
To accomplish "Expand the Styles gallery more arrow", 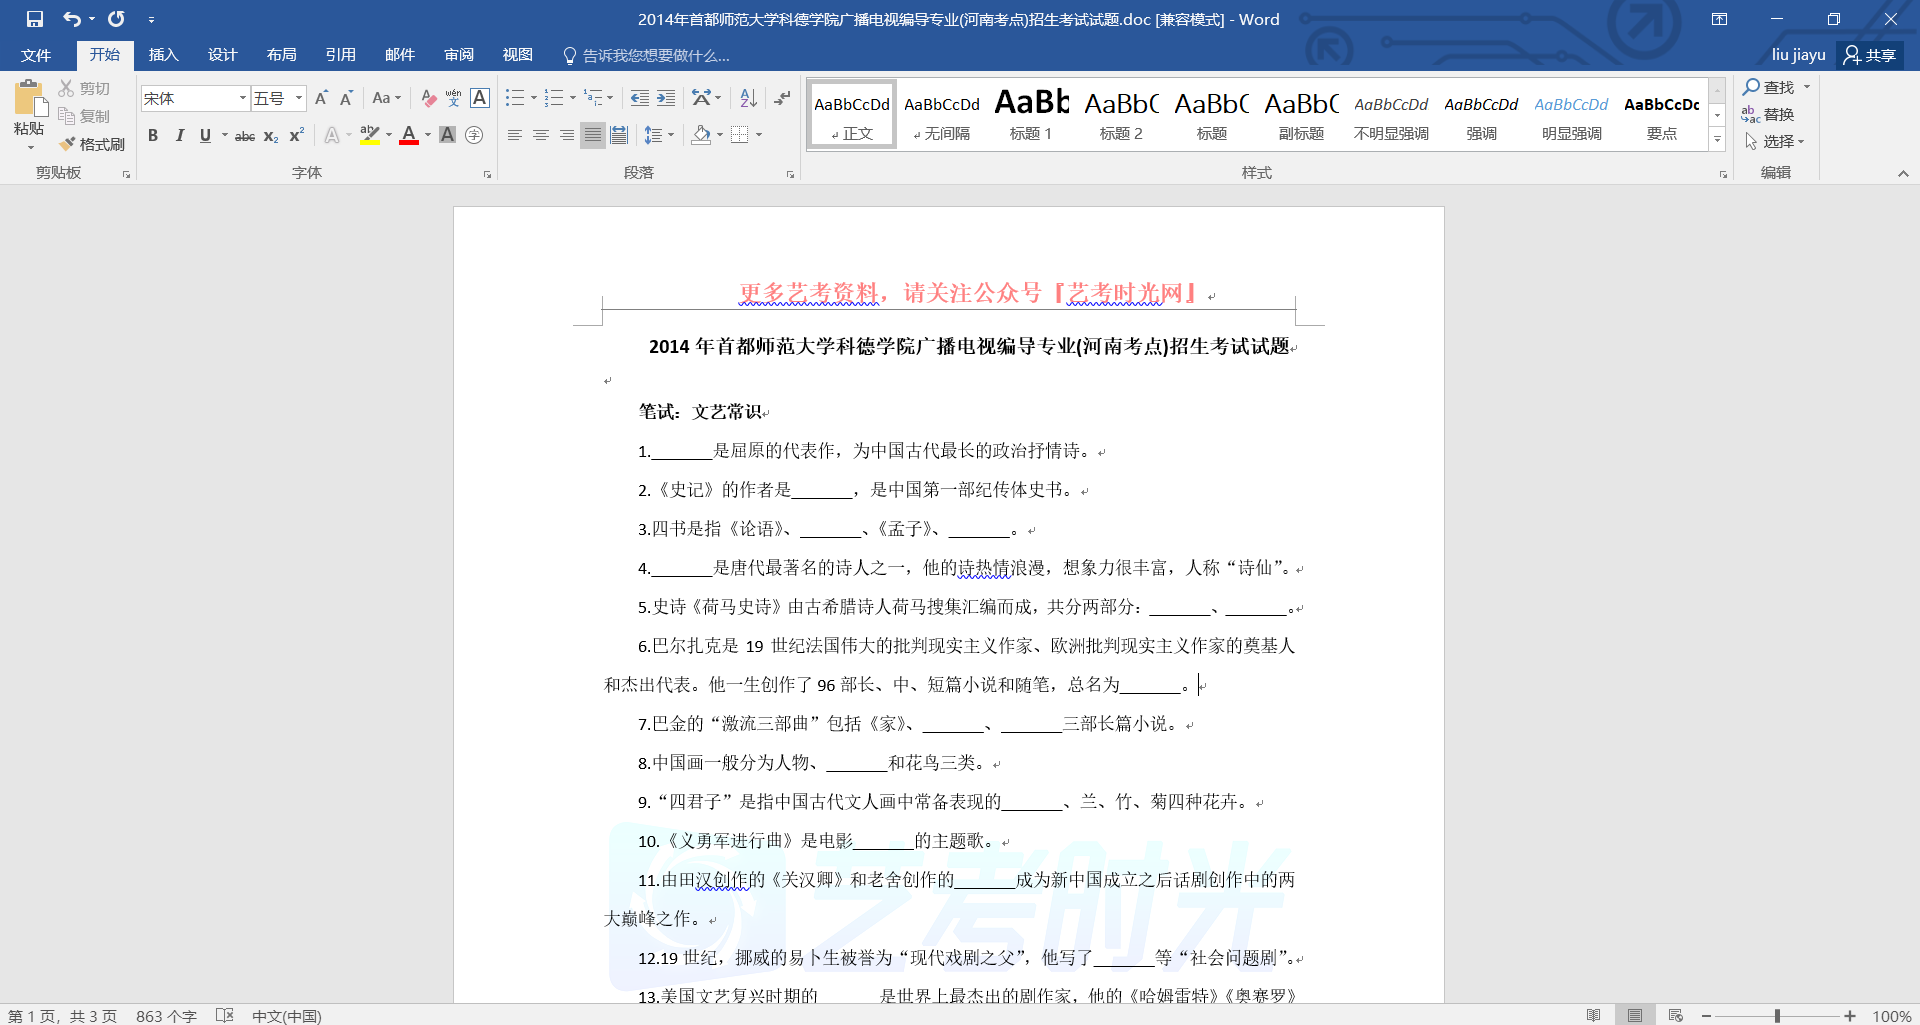I will 1717,141.
